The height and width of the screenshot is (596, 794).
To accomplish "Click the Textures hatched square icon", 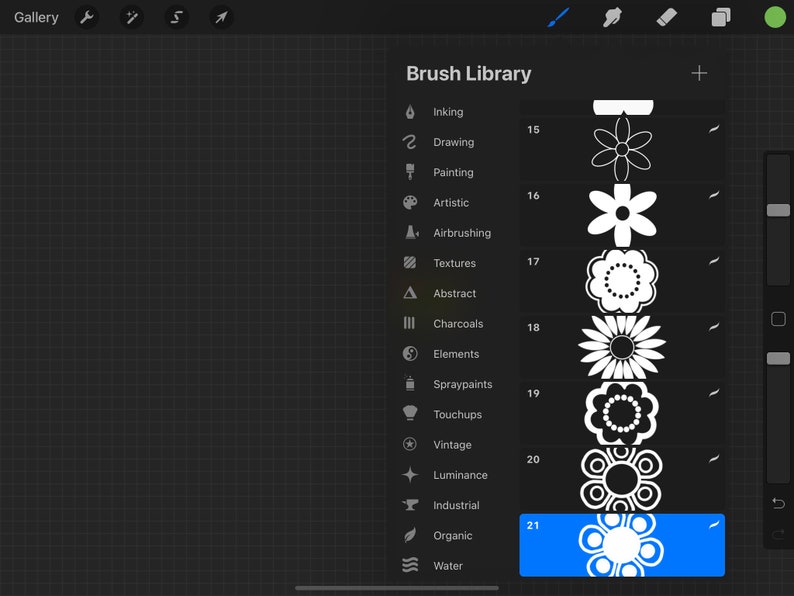I will (x=410, y=263).
